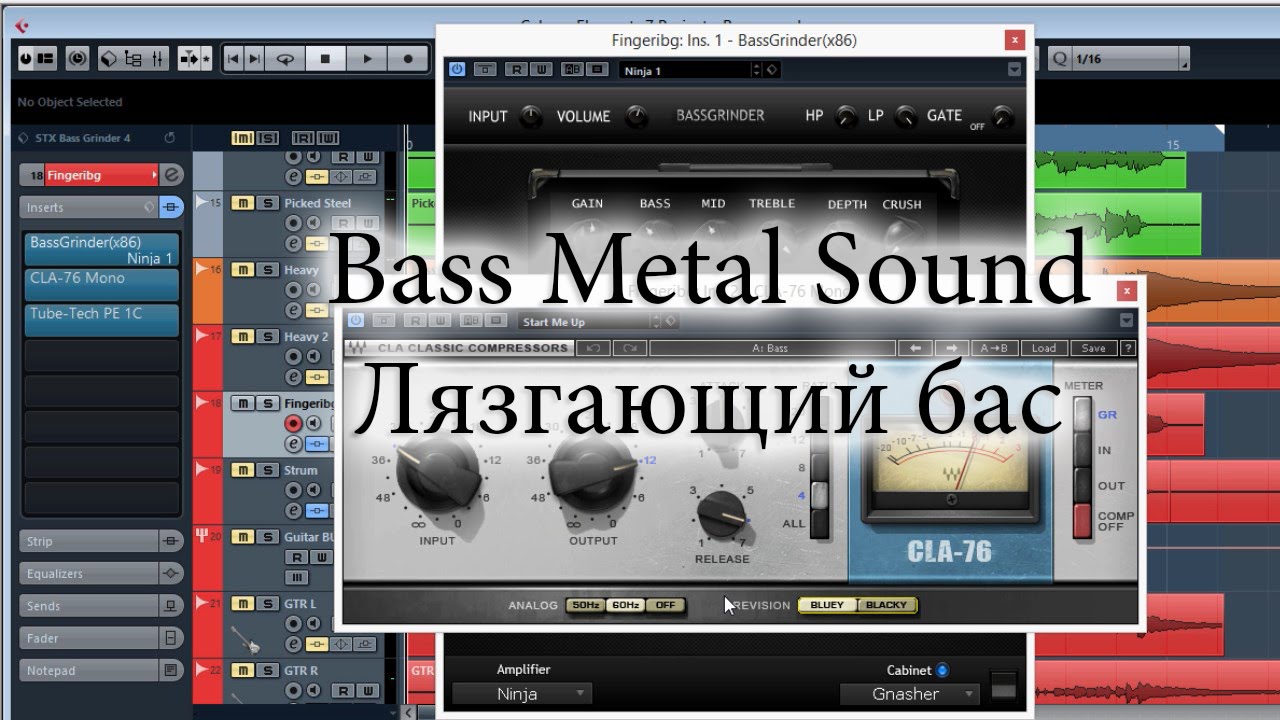
Task: Click the transport Record button
Action: (408, 59)
